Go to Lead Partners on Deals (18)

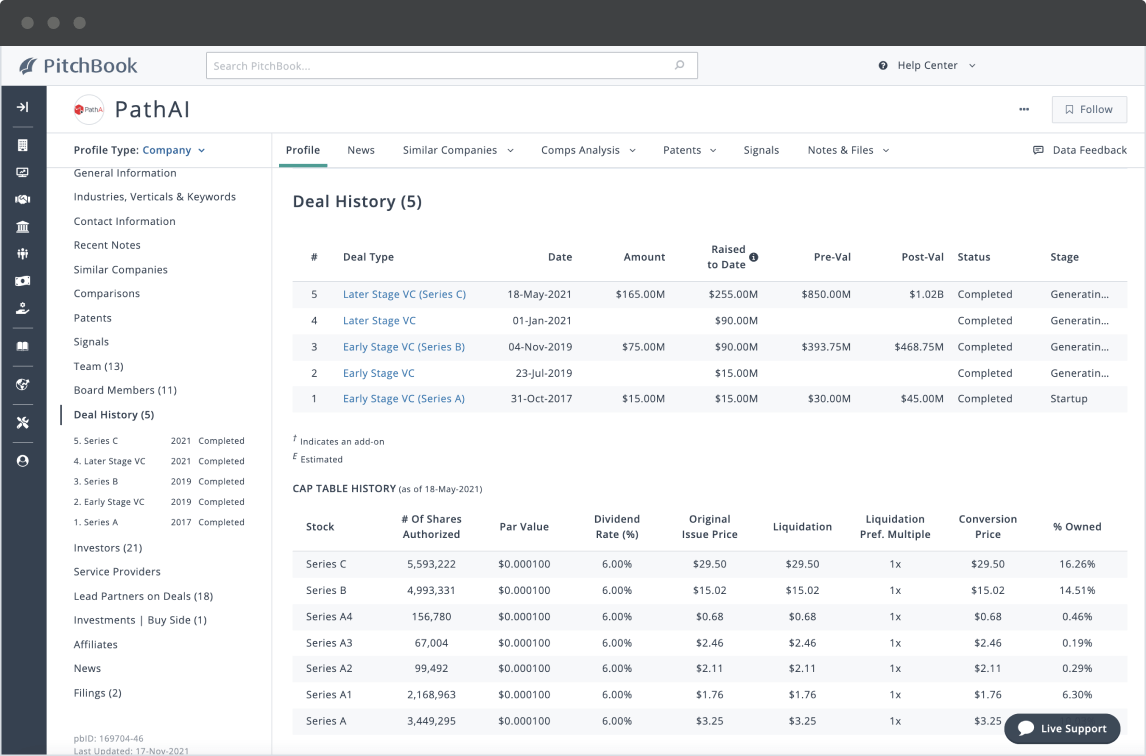pos(143,596)
